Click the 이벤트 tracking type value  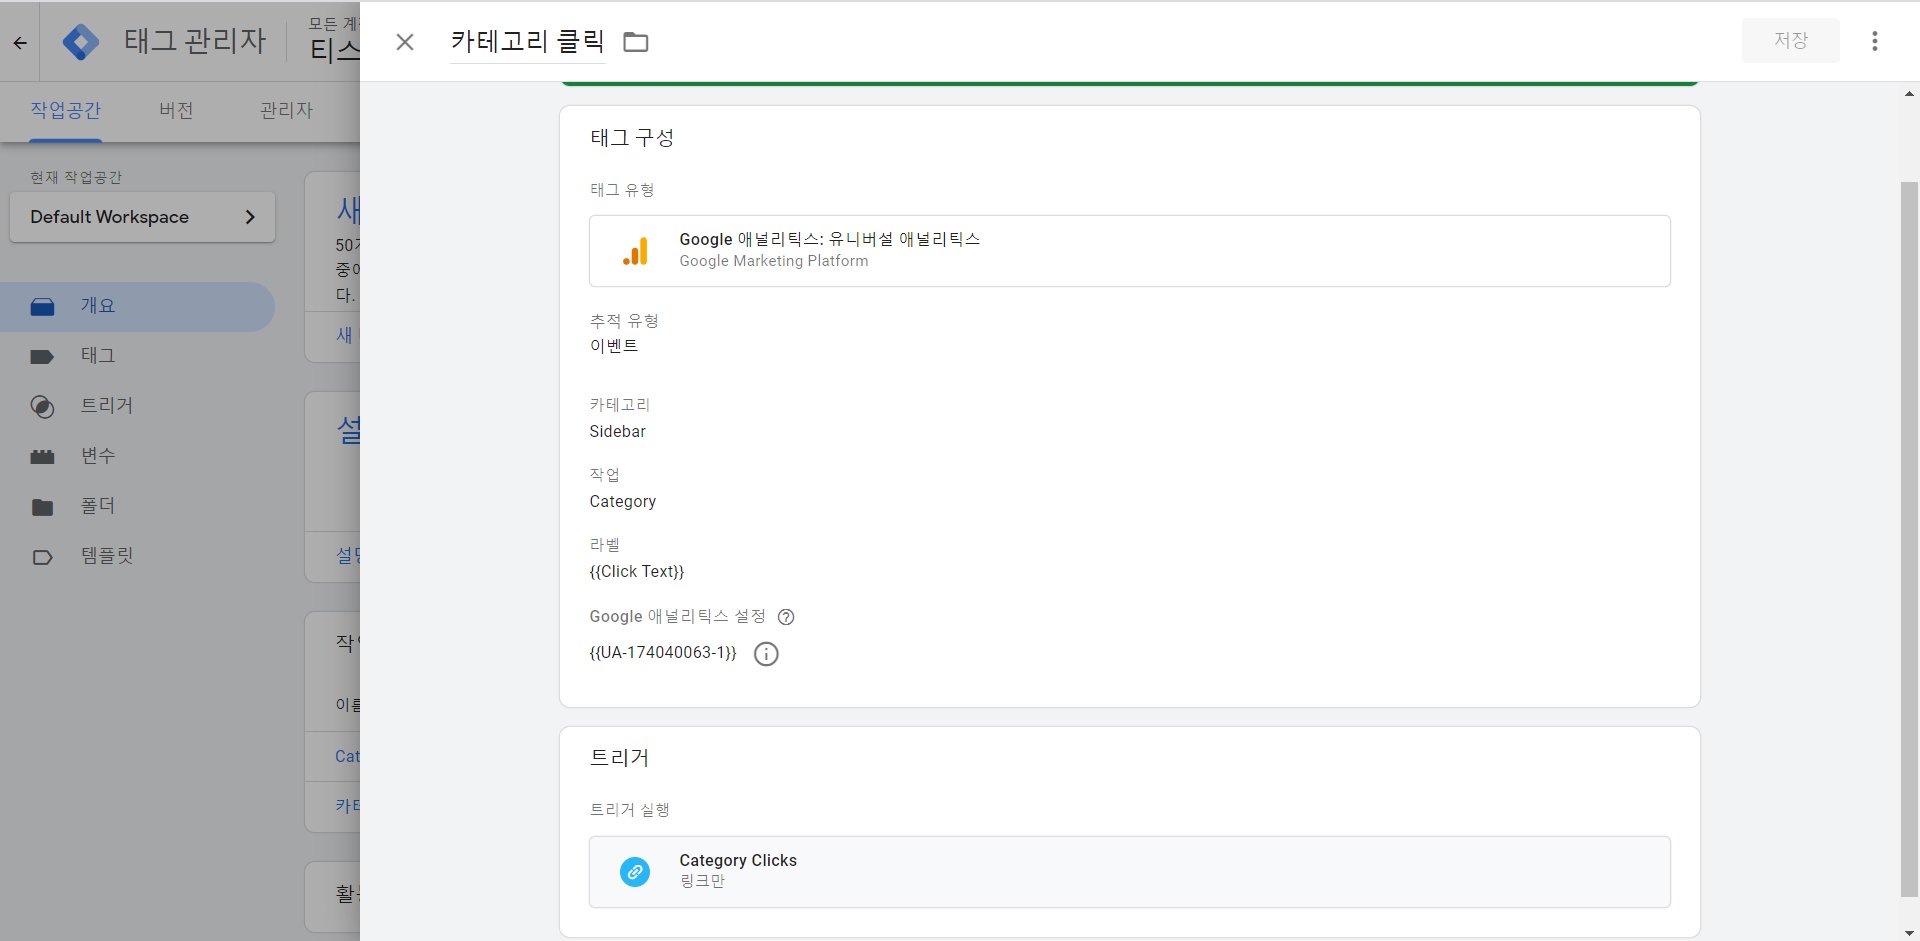pyautogui.click(x=614, y=346)
